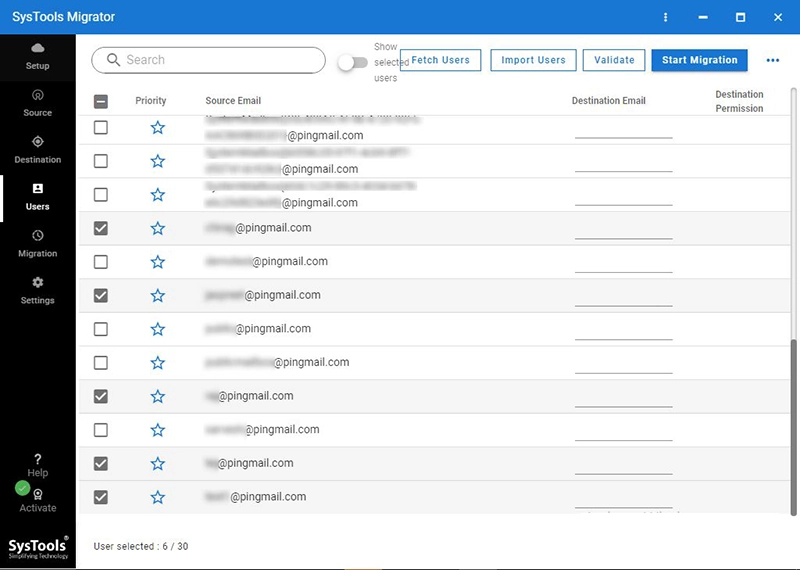Click the 'User selected : 6 / 30' status text
The width and height of the screenshot is (800, 570).
click(x=141, y=546)
